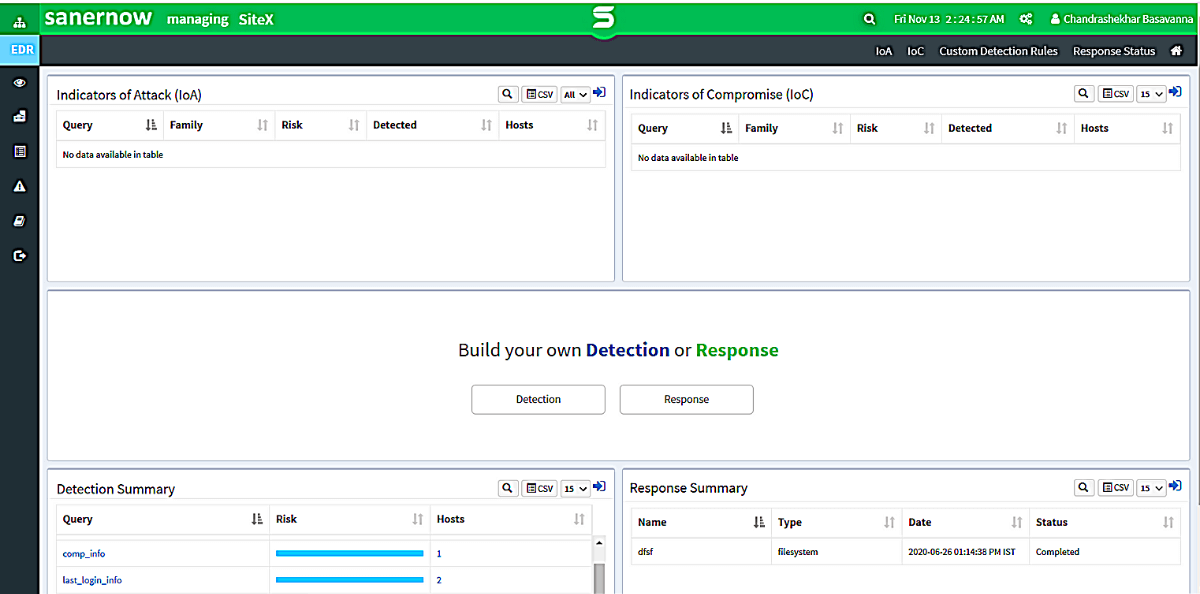
Task: Click hosts count 2 for last_login_info
Action: (439, 580)
